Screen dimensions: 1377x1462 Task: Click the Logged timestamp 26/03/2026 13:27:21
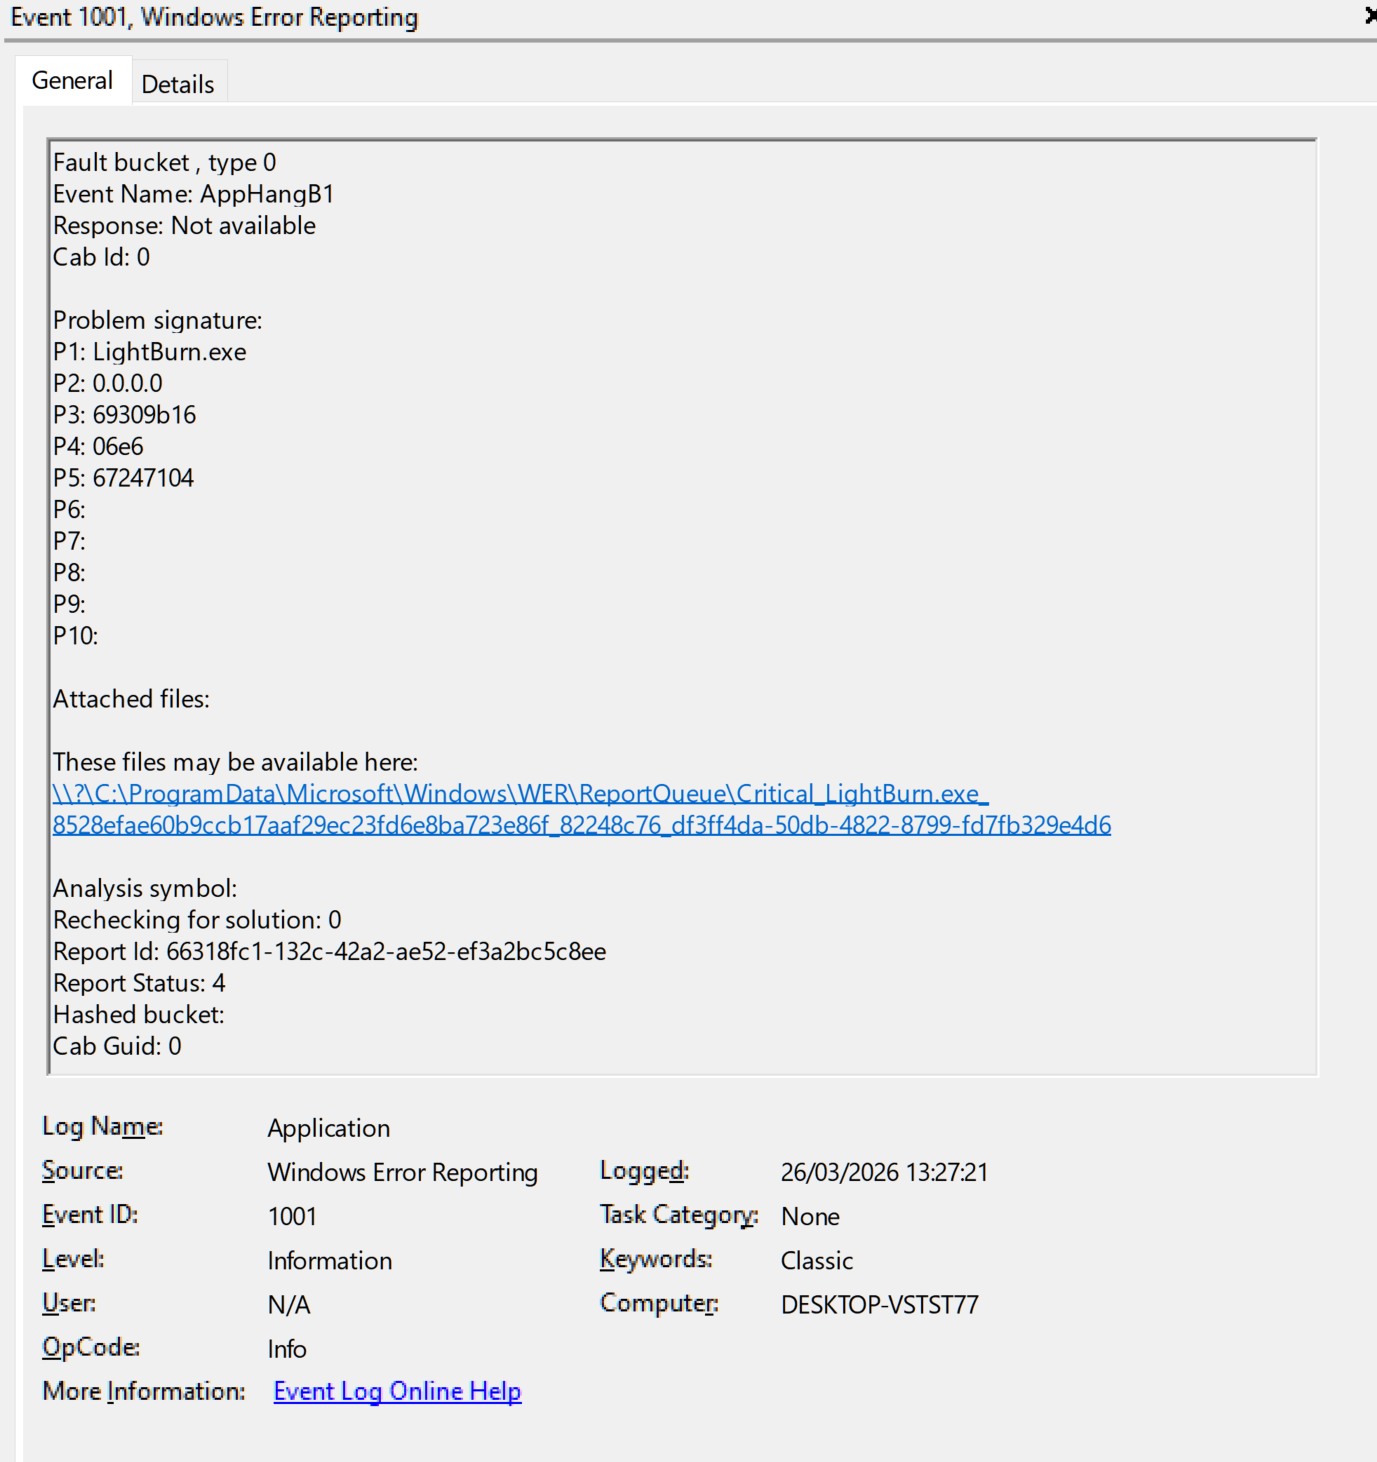pyautogui.click(x=884, y=1172)
